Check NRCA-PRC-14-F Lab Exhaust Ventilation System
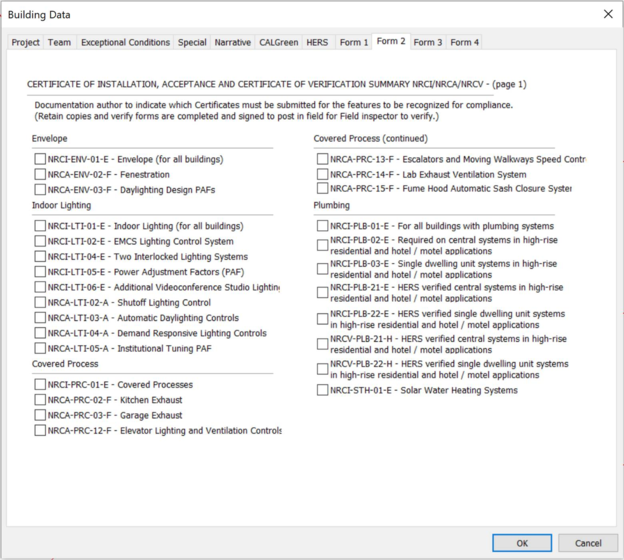This screenshot has height=560, width=624. coord(322,174)
